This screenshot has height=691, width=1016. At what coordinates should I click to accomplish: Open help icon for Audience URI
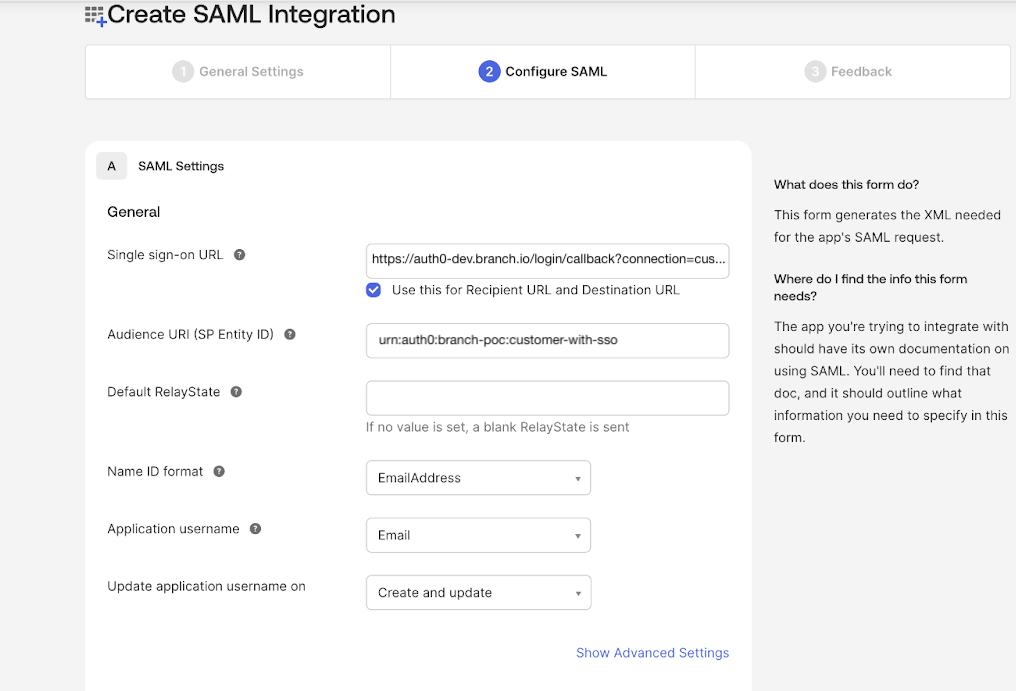(290, 334)
